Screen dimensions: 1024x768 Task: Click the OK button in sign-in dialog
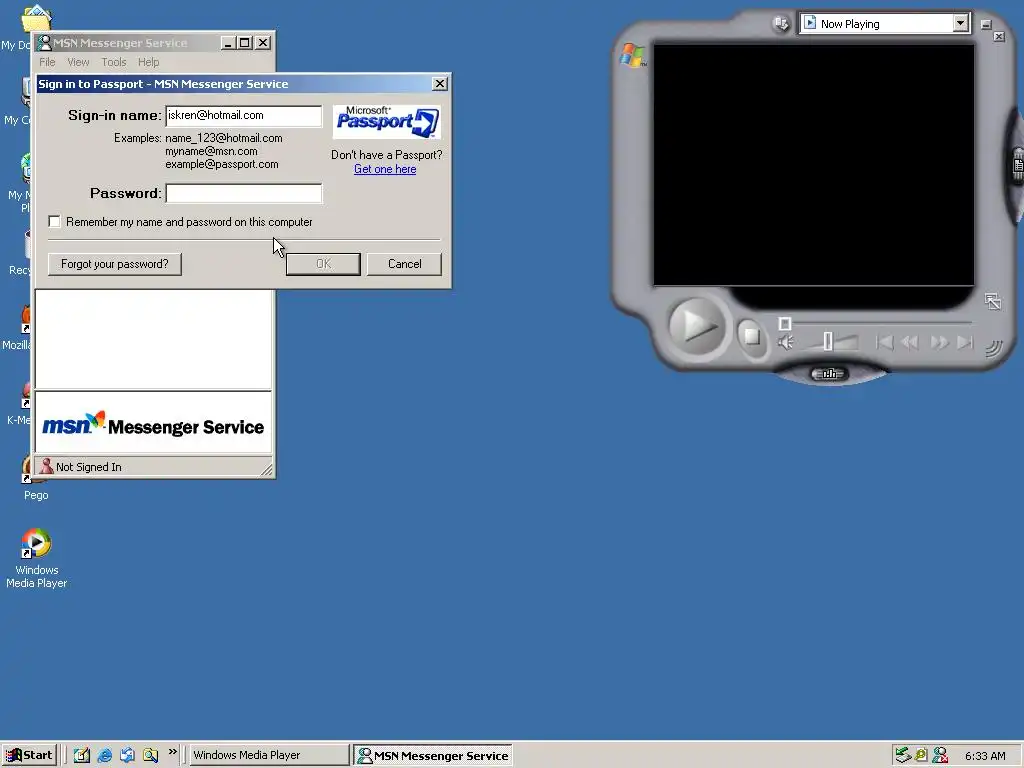pyautogui.click(x=323, y=264)
